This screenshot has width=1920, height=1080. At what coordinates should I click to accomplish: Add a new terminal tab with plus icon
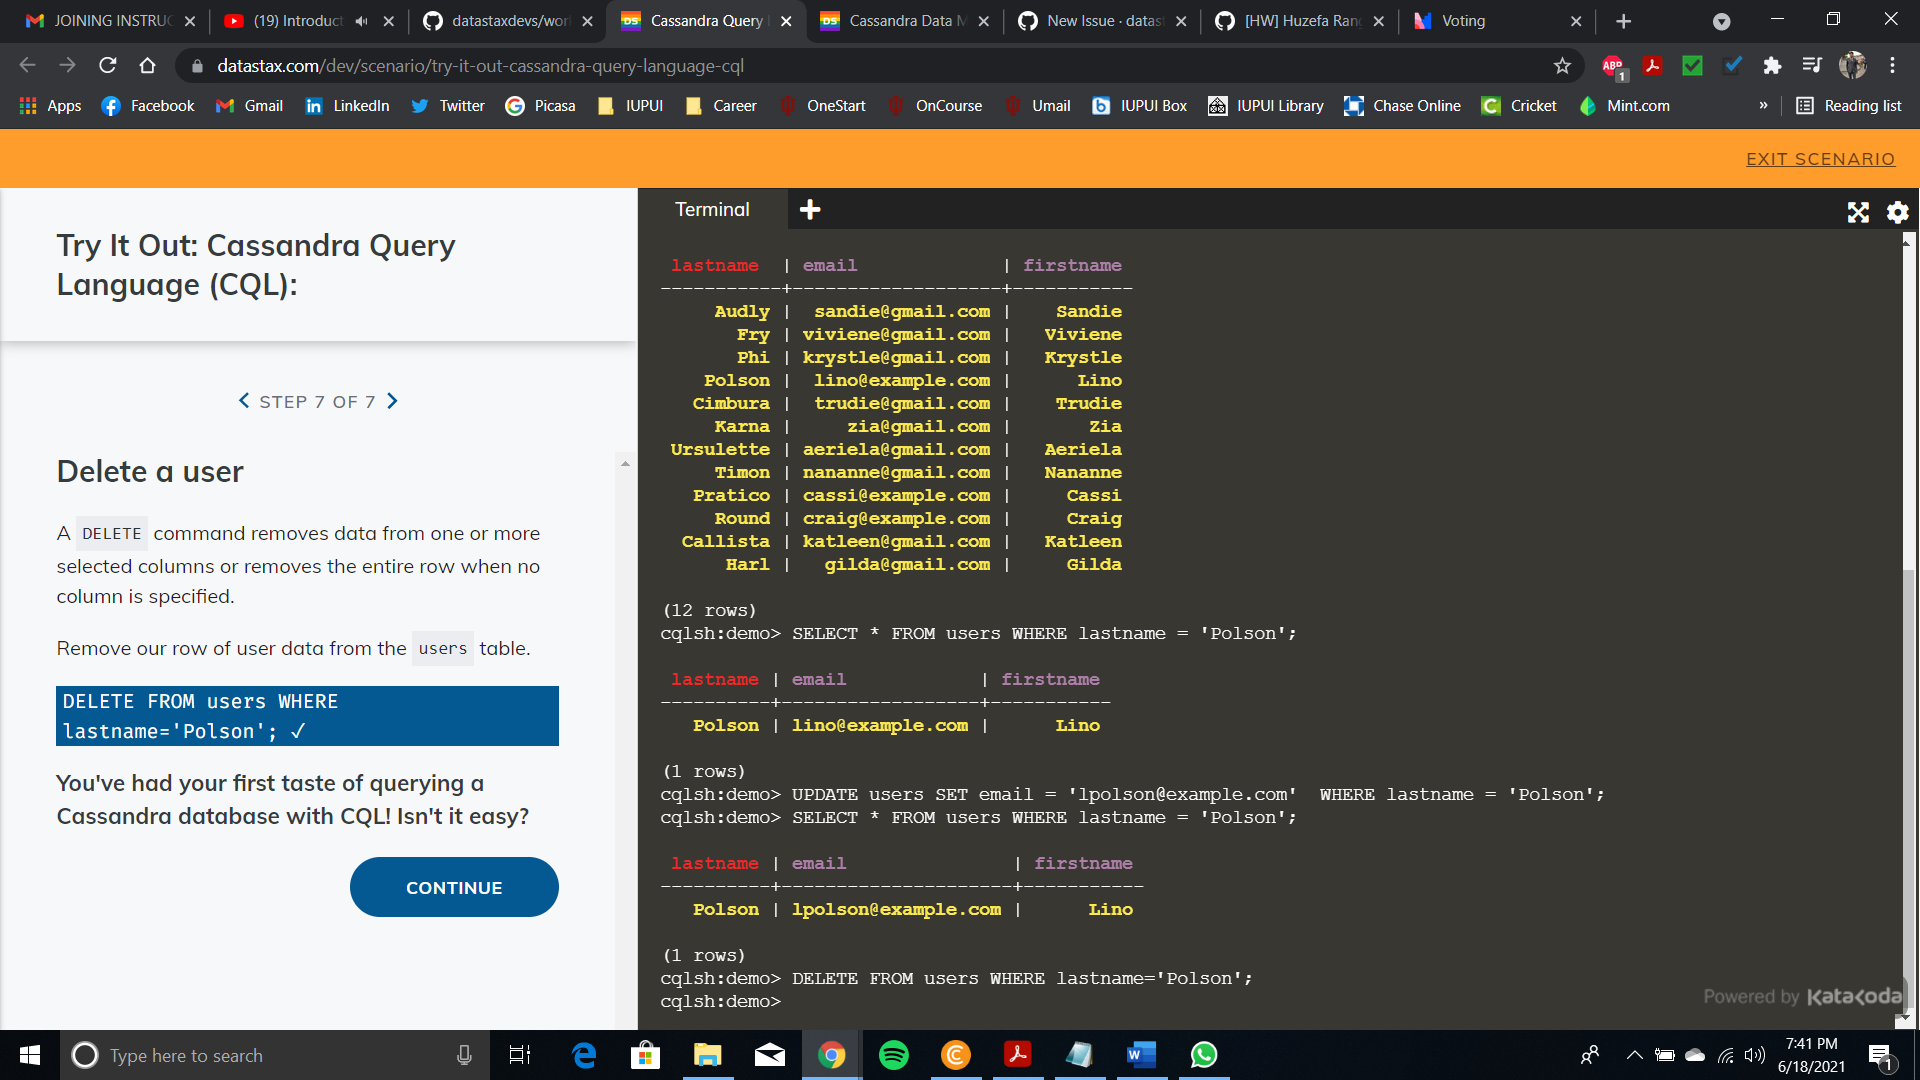tap(810, 209)
